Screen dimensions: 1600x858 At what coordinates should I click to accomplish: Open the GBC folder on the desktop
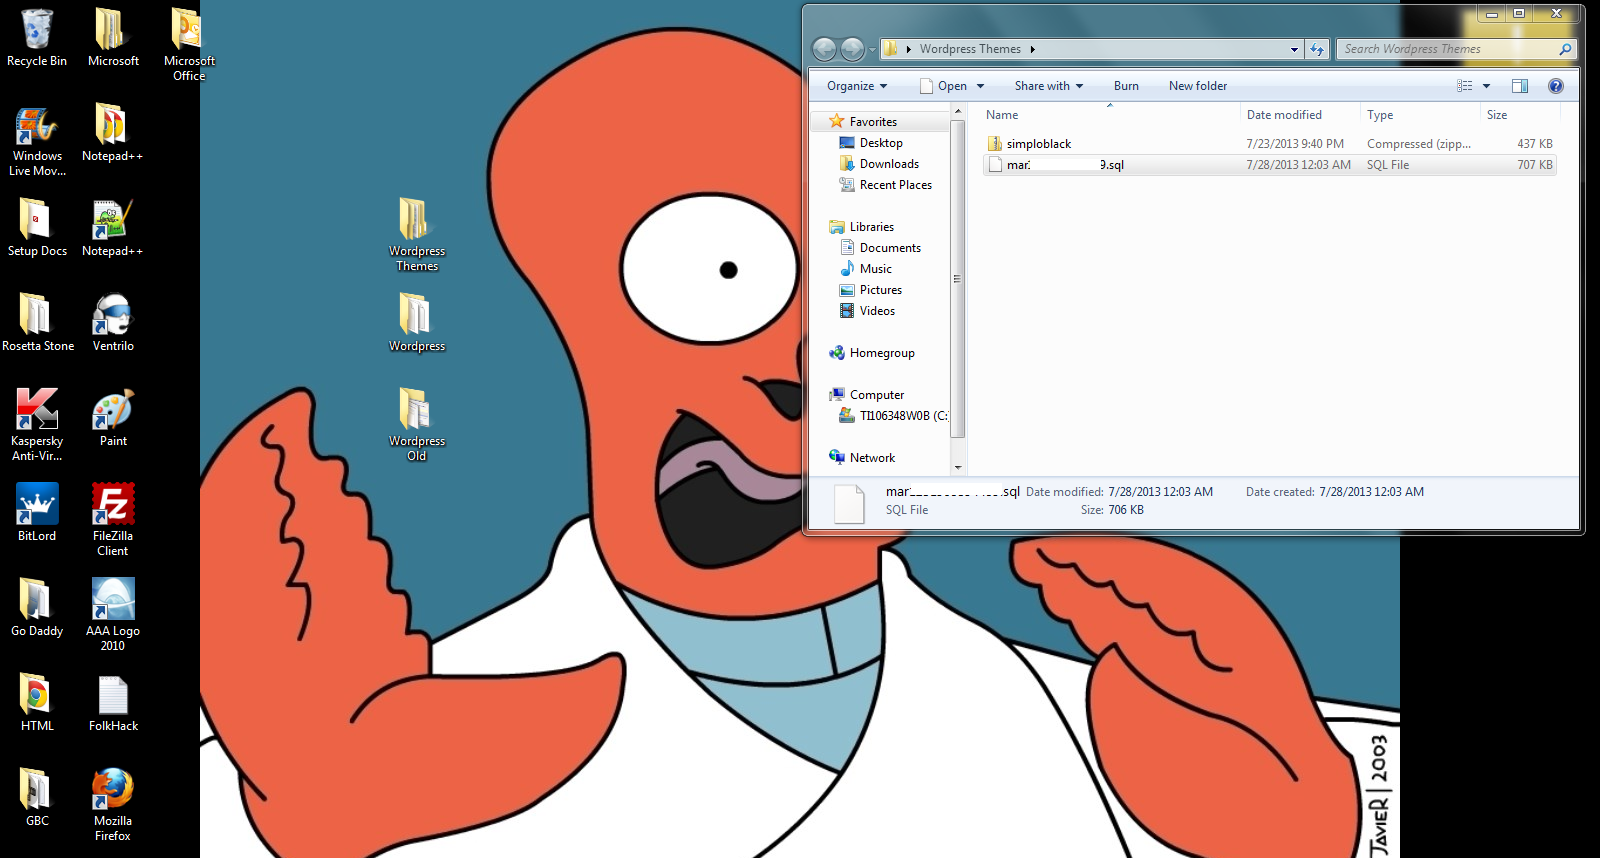[37, 798]
